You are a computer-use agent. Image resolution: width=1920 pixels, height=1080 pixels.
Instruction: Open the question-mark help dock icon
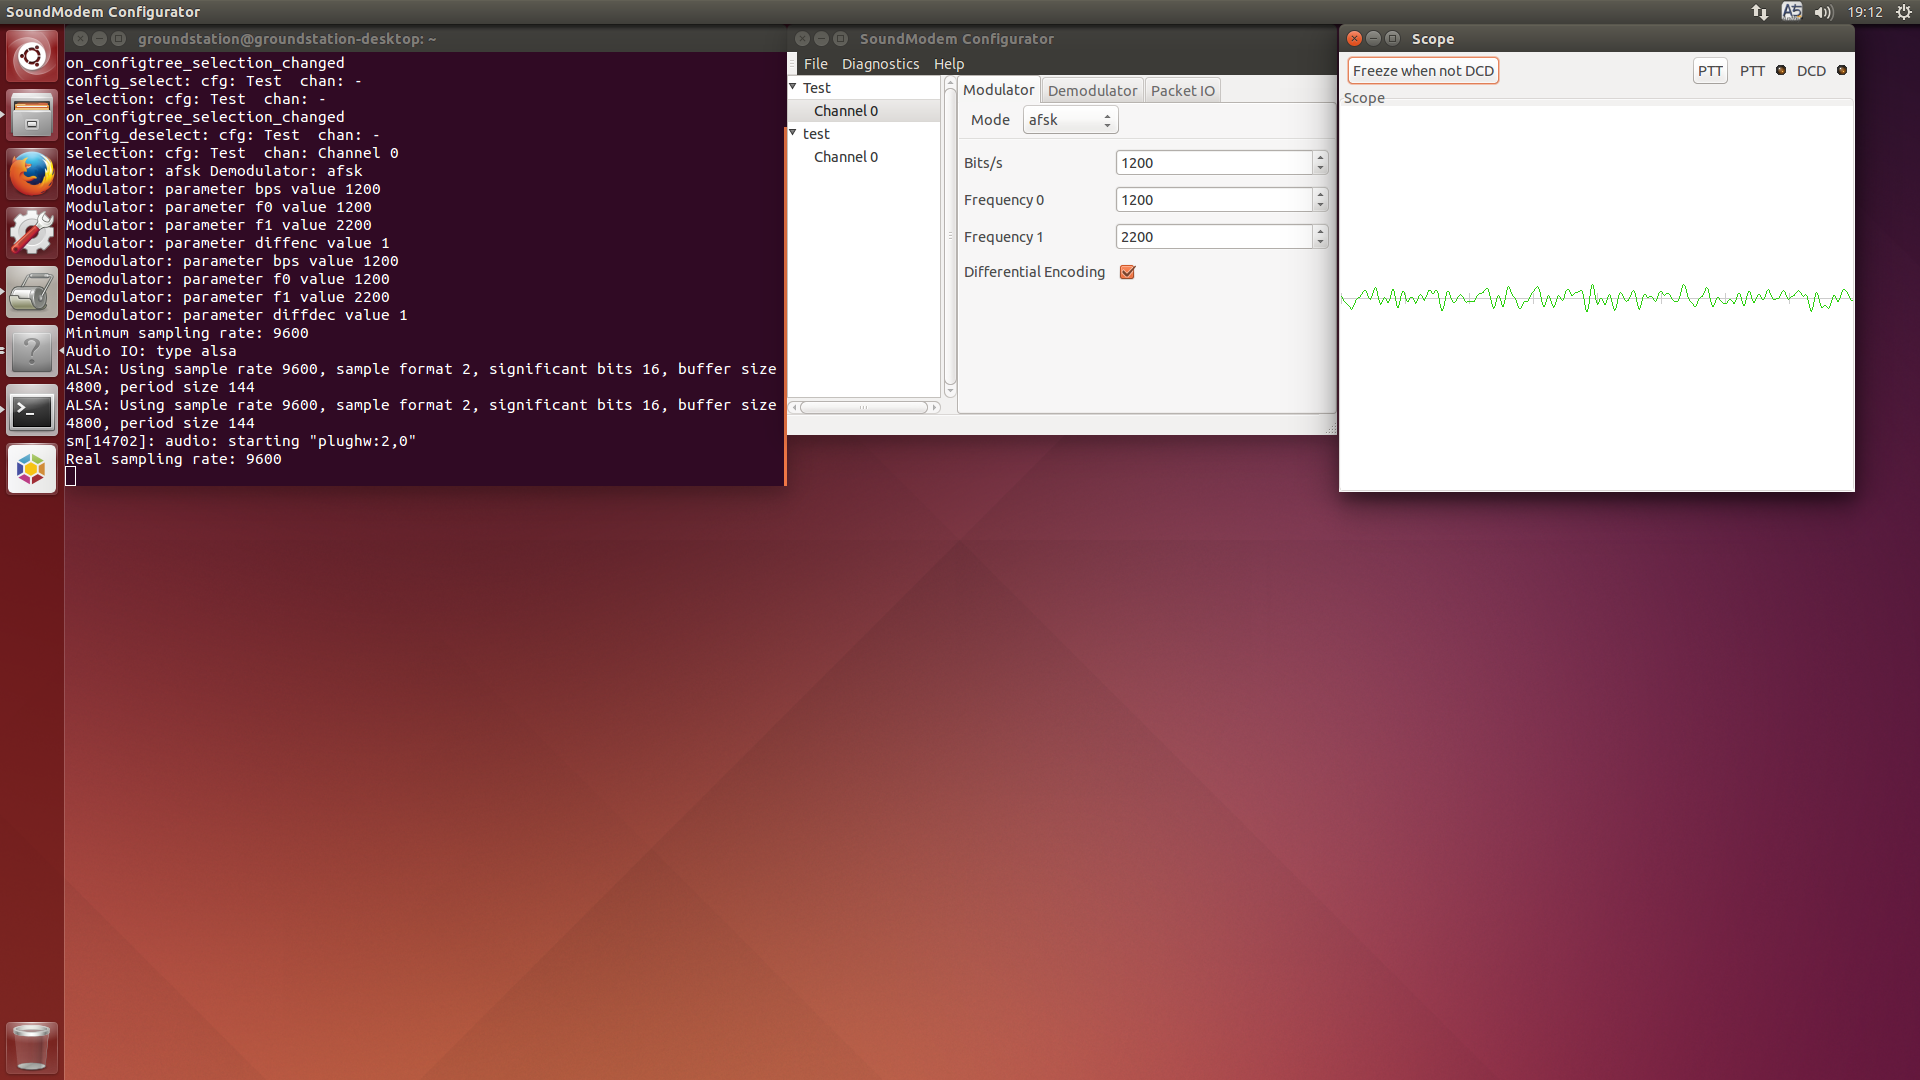(32, 351)
